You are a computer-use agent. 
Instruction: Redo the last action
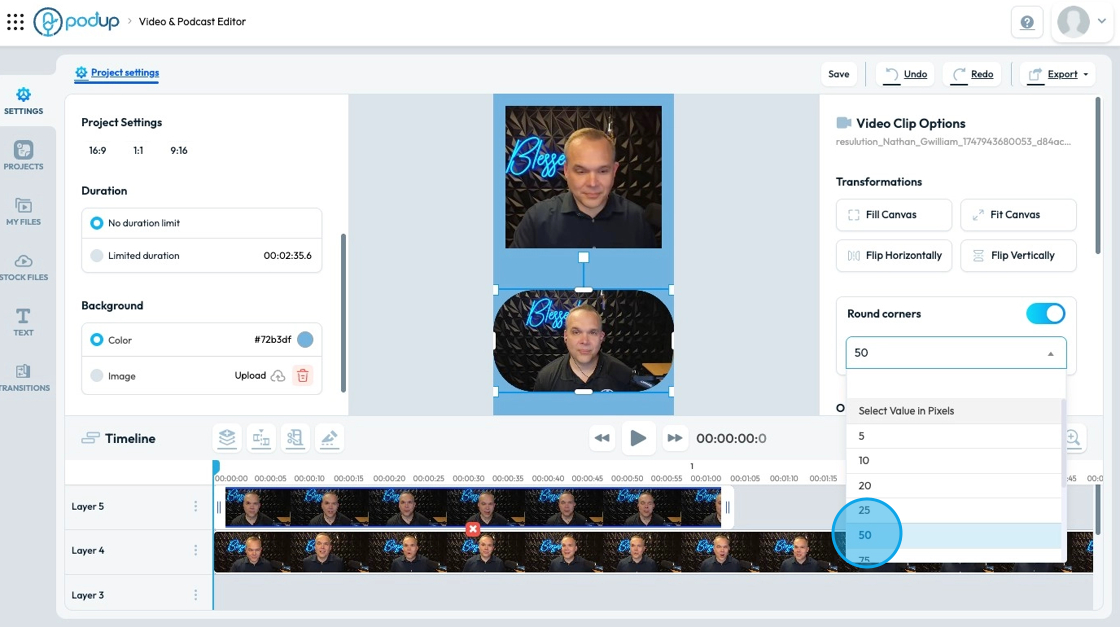(972, 74)
